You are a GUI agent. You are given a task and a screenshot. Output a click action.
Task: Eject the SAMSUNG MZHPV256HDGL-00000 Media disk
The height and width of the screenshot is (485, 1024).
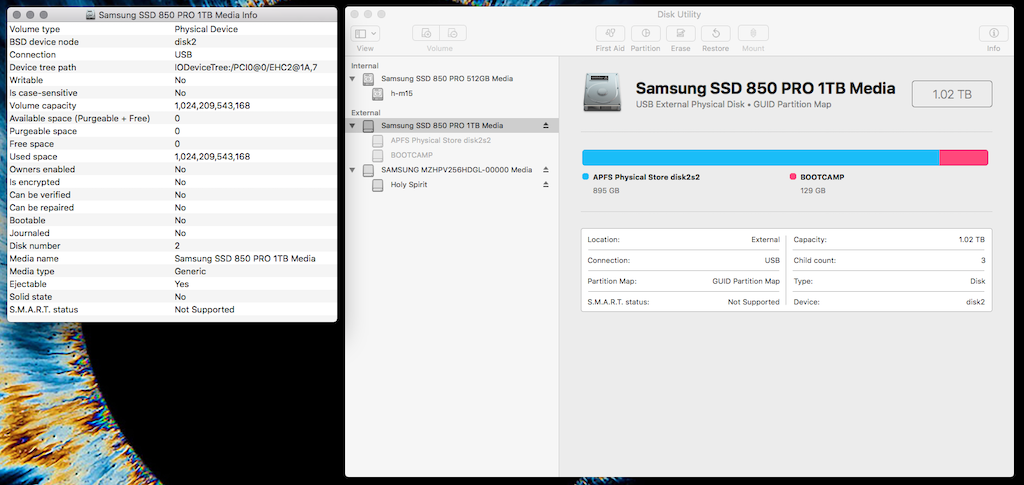(546, 170)
